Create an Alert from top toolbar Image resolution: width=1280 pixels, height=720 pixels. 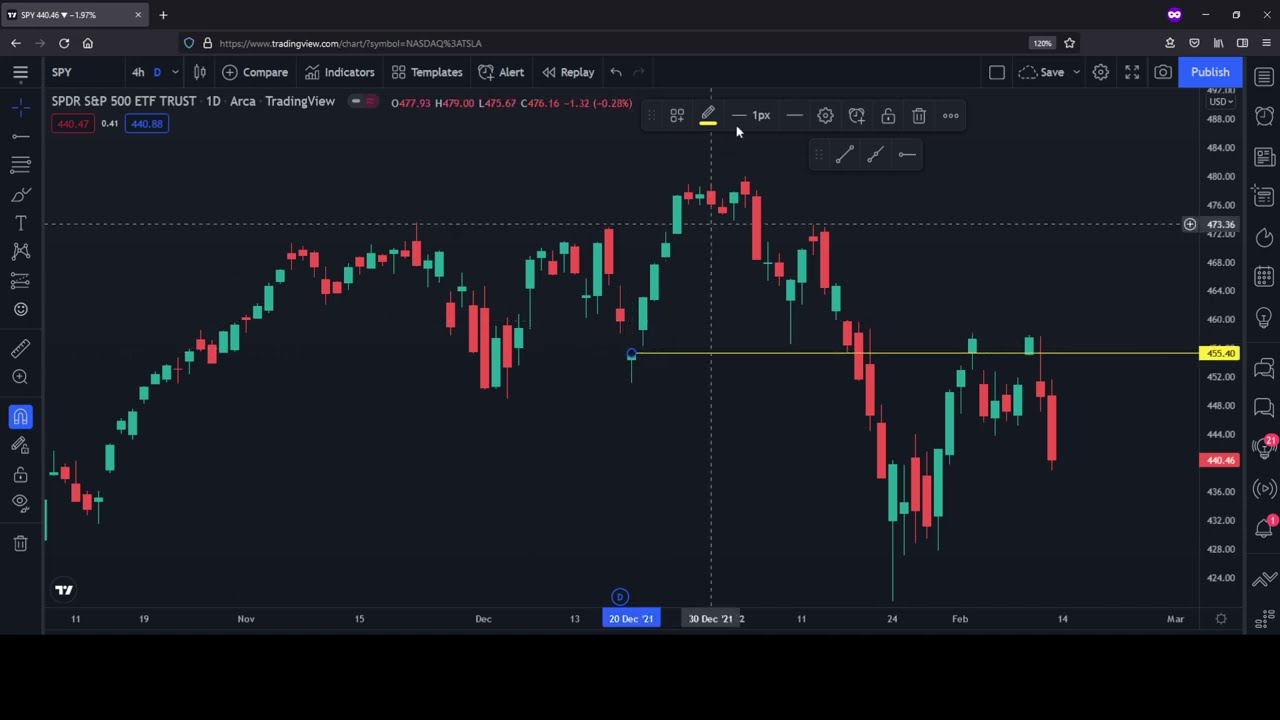(x=501, y=72)
